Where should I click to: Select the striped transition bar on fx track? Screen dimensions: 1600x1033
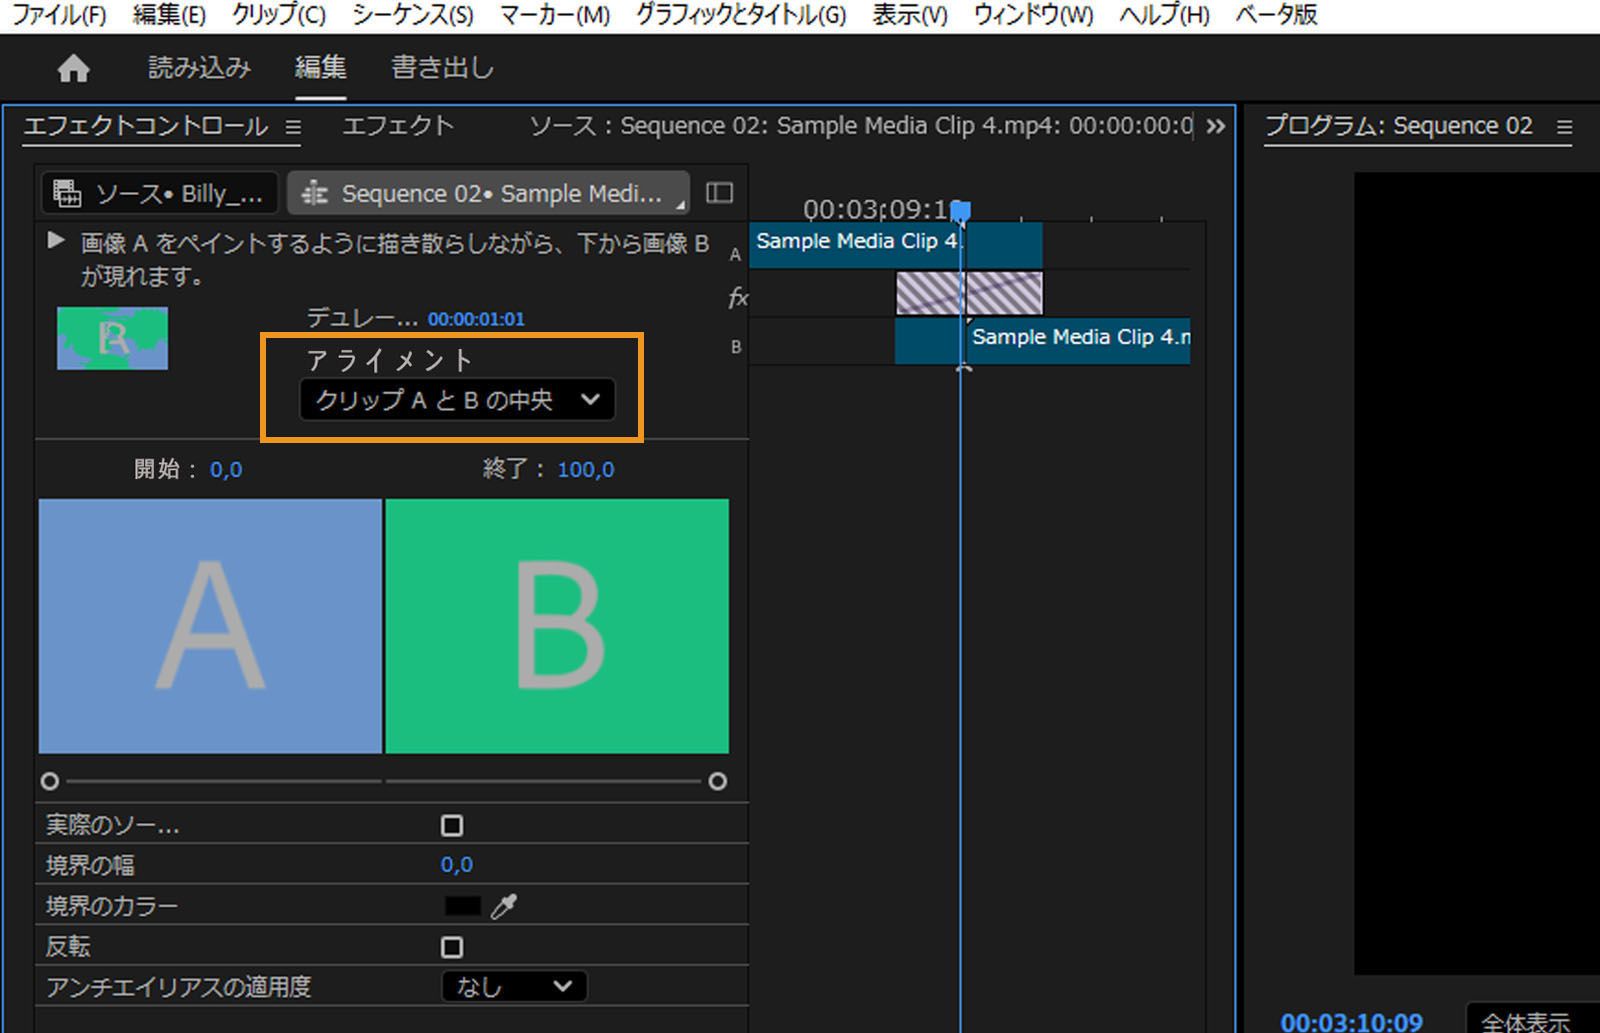(969, 293)
